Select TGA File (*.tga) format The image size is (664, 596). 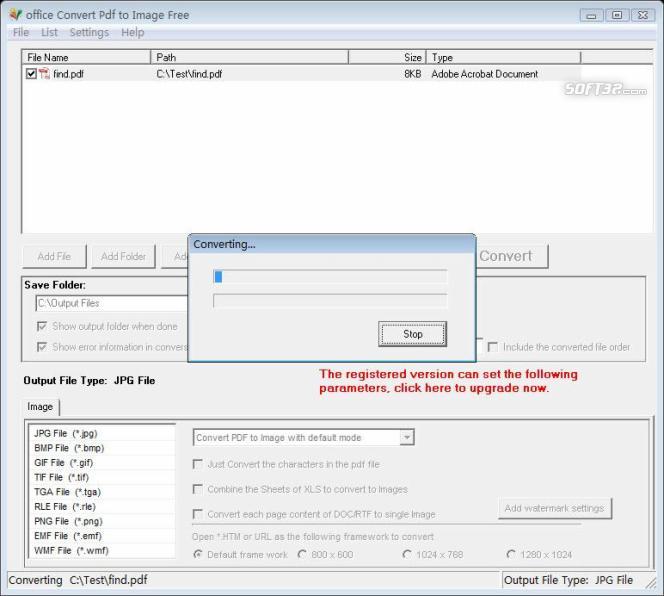[102, 492]
